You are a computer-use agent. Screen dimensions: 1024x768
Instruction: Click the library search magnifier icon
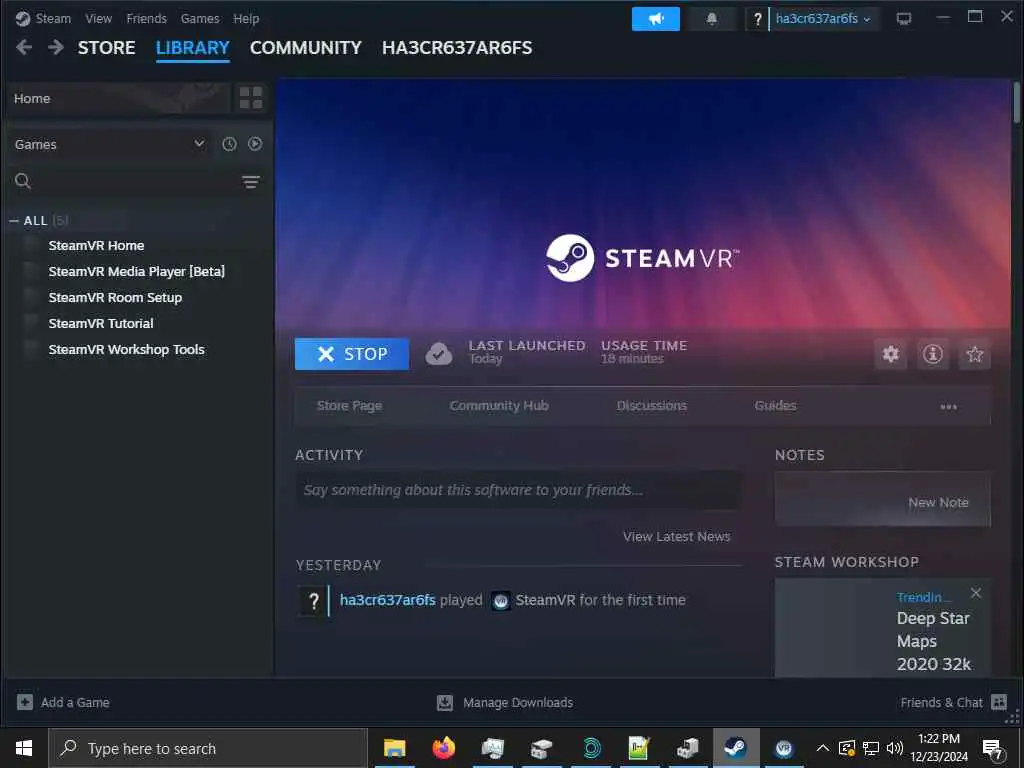pyautogui.click(x=23, y=181)
